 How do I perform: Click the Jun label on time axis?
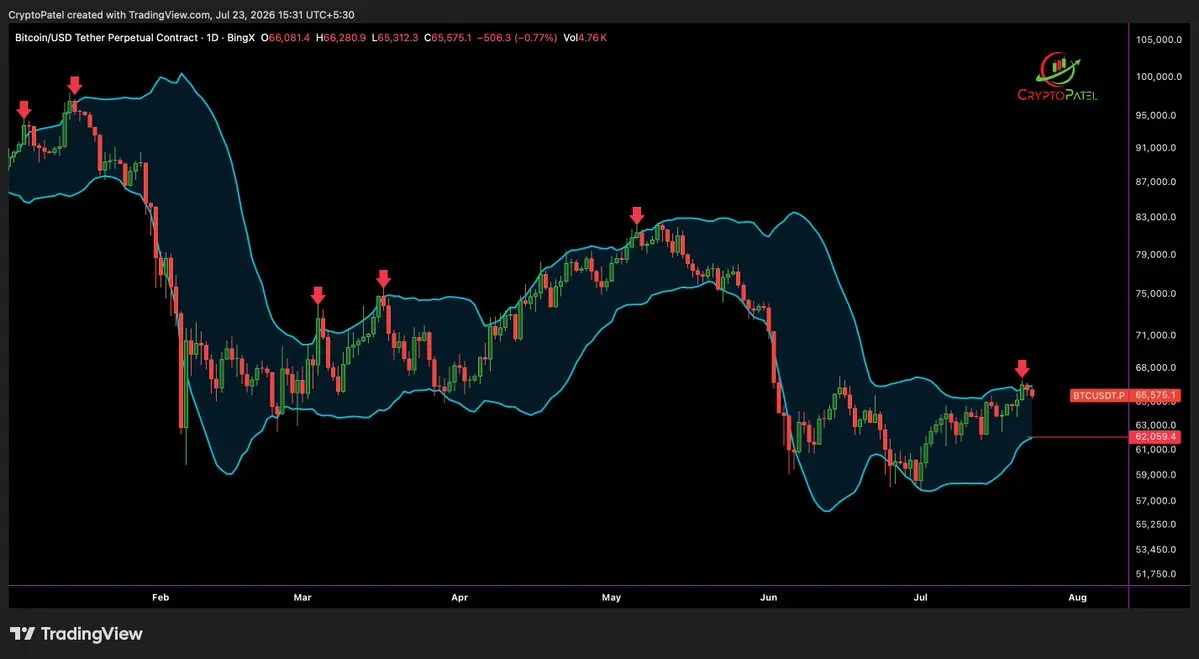pos(768,597)
